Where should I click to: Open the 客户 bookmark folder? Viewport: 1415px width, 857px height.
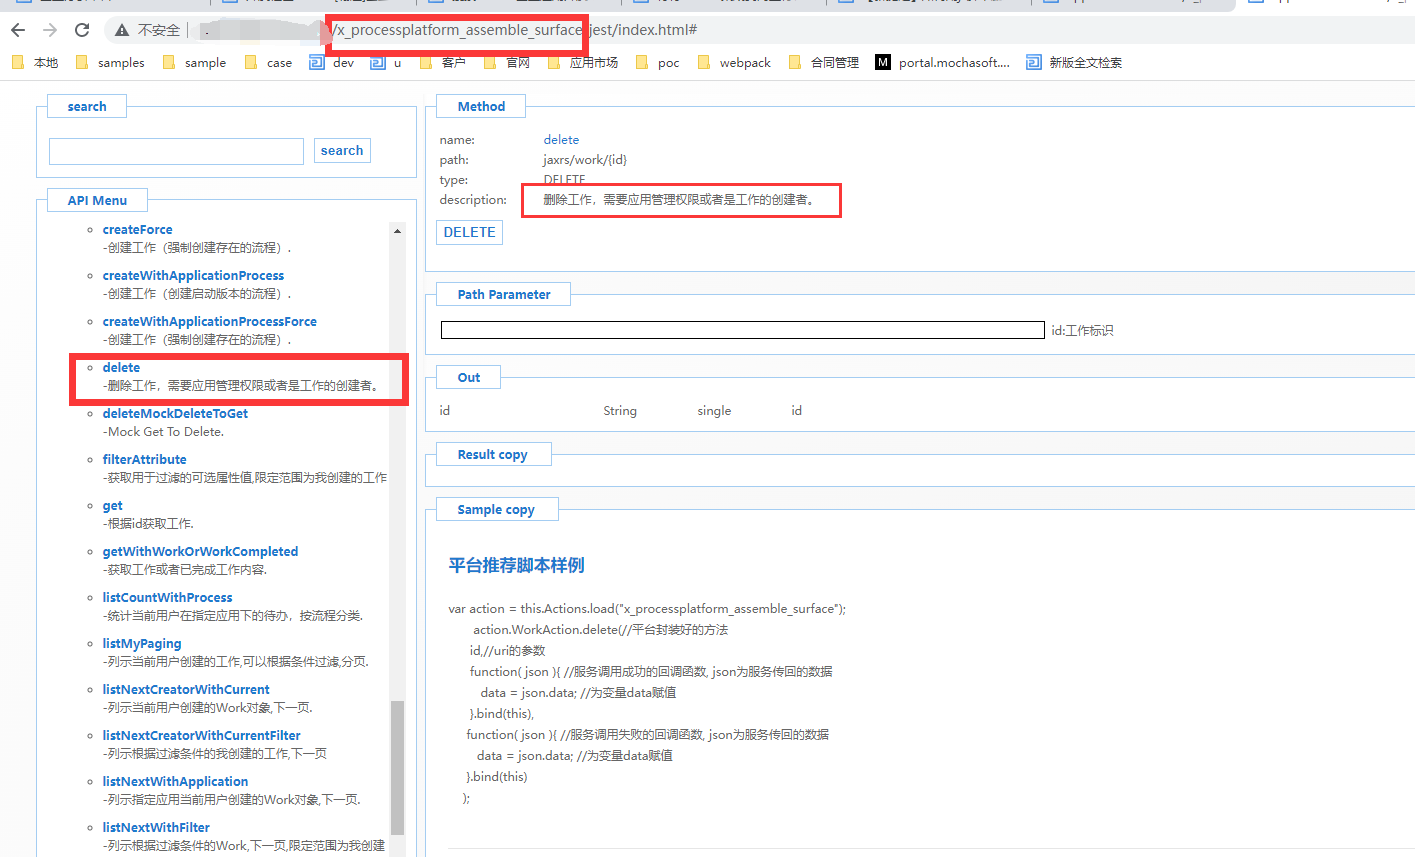click(442, 62)
